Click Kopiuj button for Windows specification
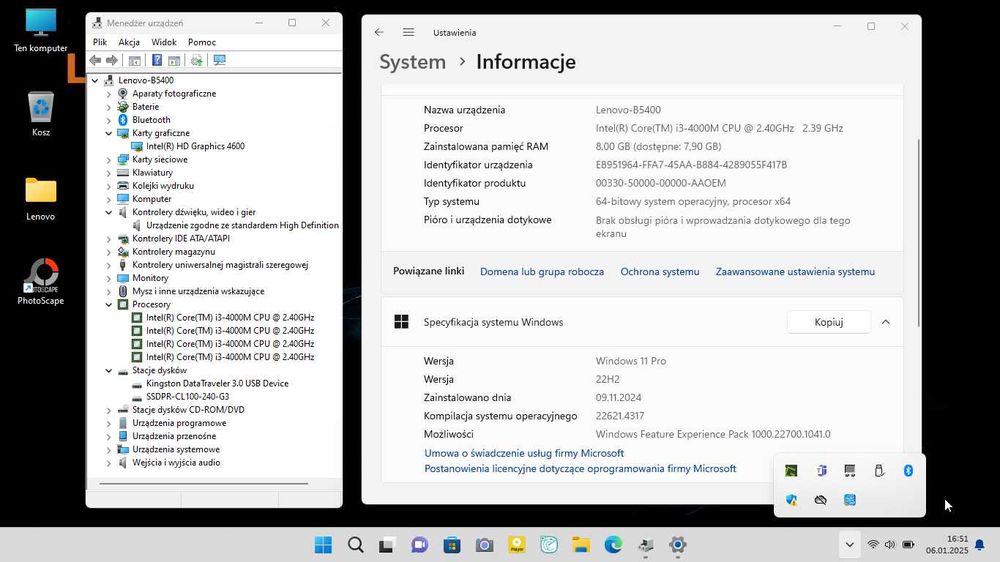Image resolution: width=1000 pixels, height=562 pixels. click(828, 322)
